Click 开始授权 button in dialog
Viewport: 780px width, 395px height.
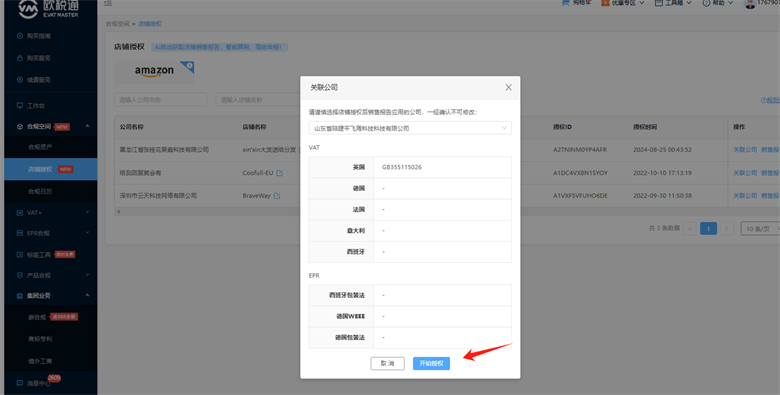(431, 364)
